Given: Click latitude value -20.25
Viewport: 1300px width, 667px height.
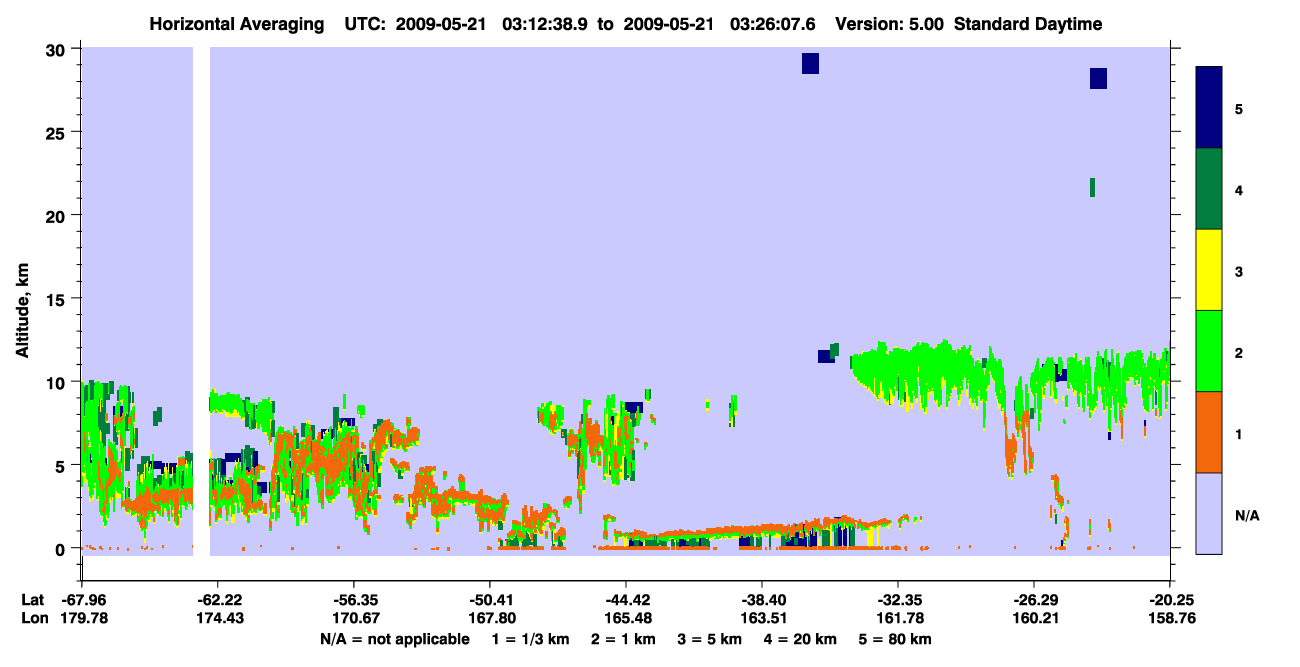Looking at the screenshot, I should (1170, 599).
